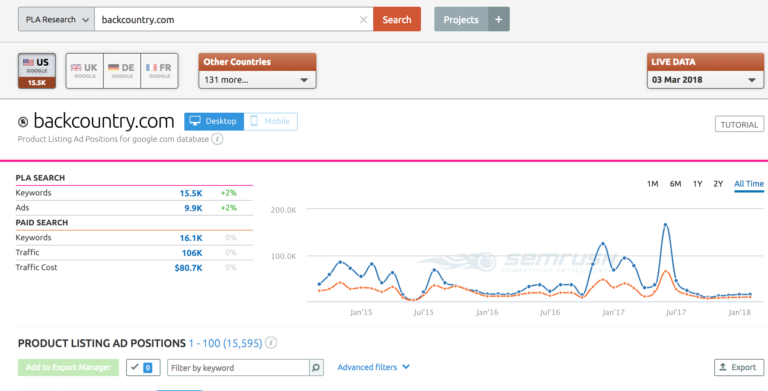768x391 pixels.
Task: Click the info icon next to Product Listing Ad Positions
Action: 271,342
